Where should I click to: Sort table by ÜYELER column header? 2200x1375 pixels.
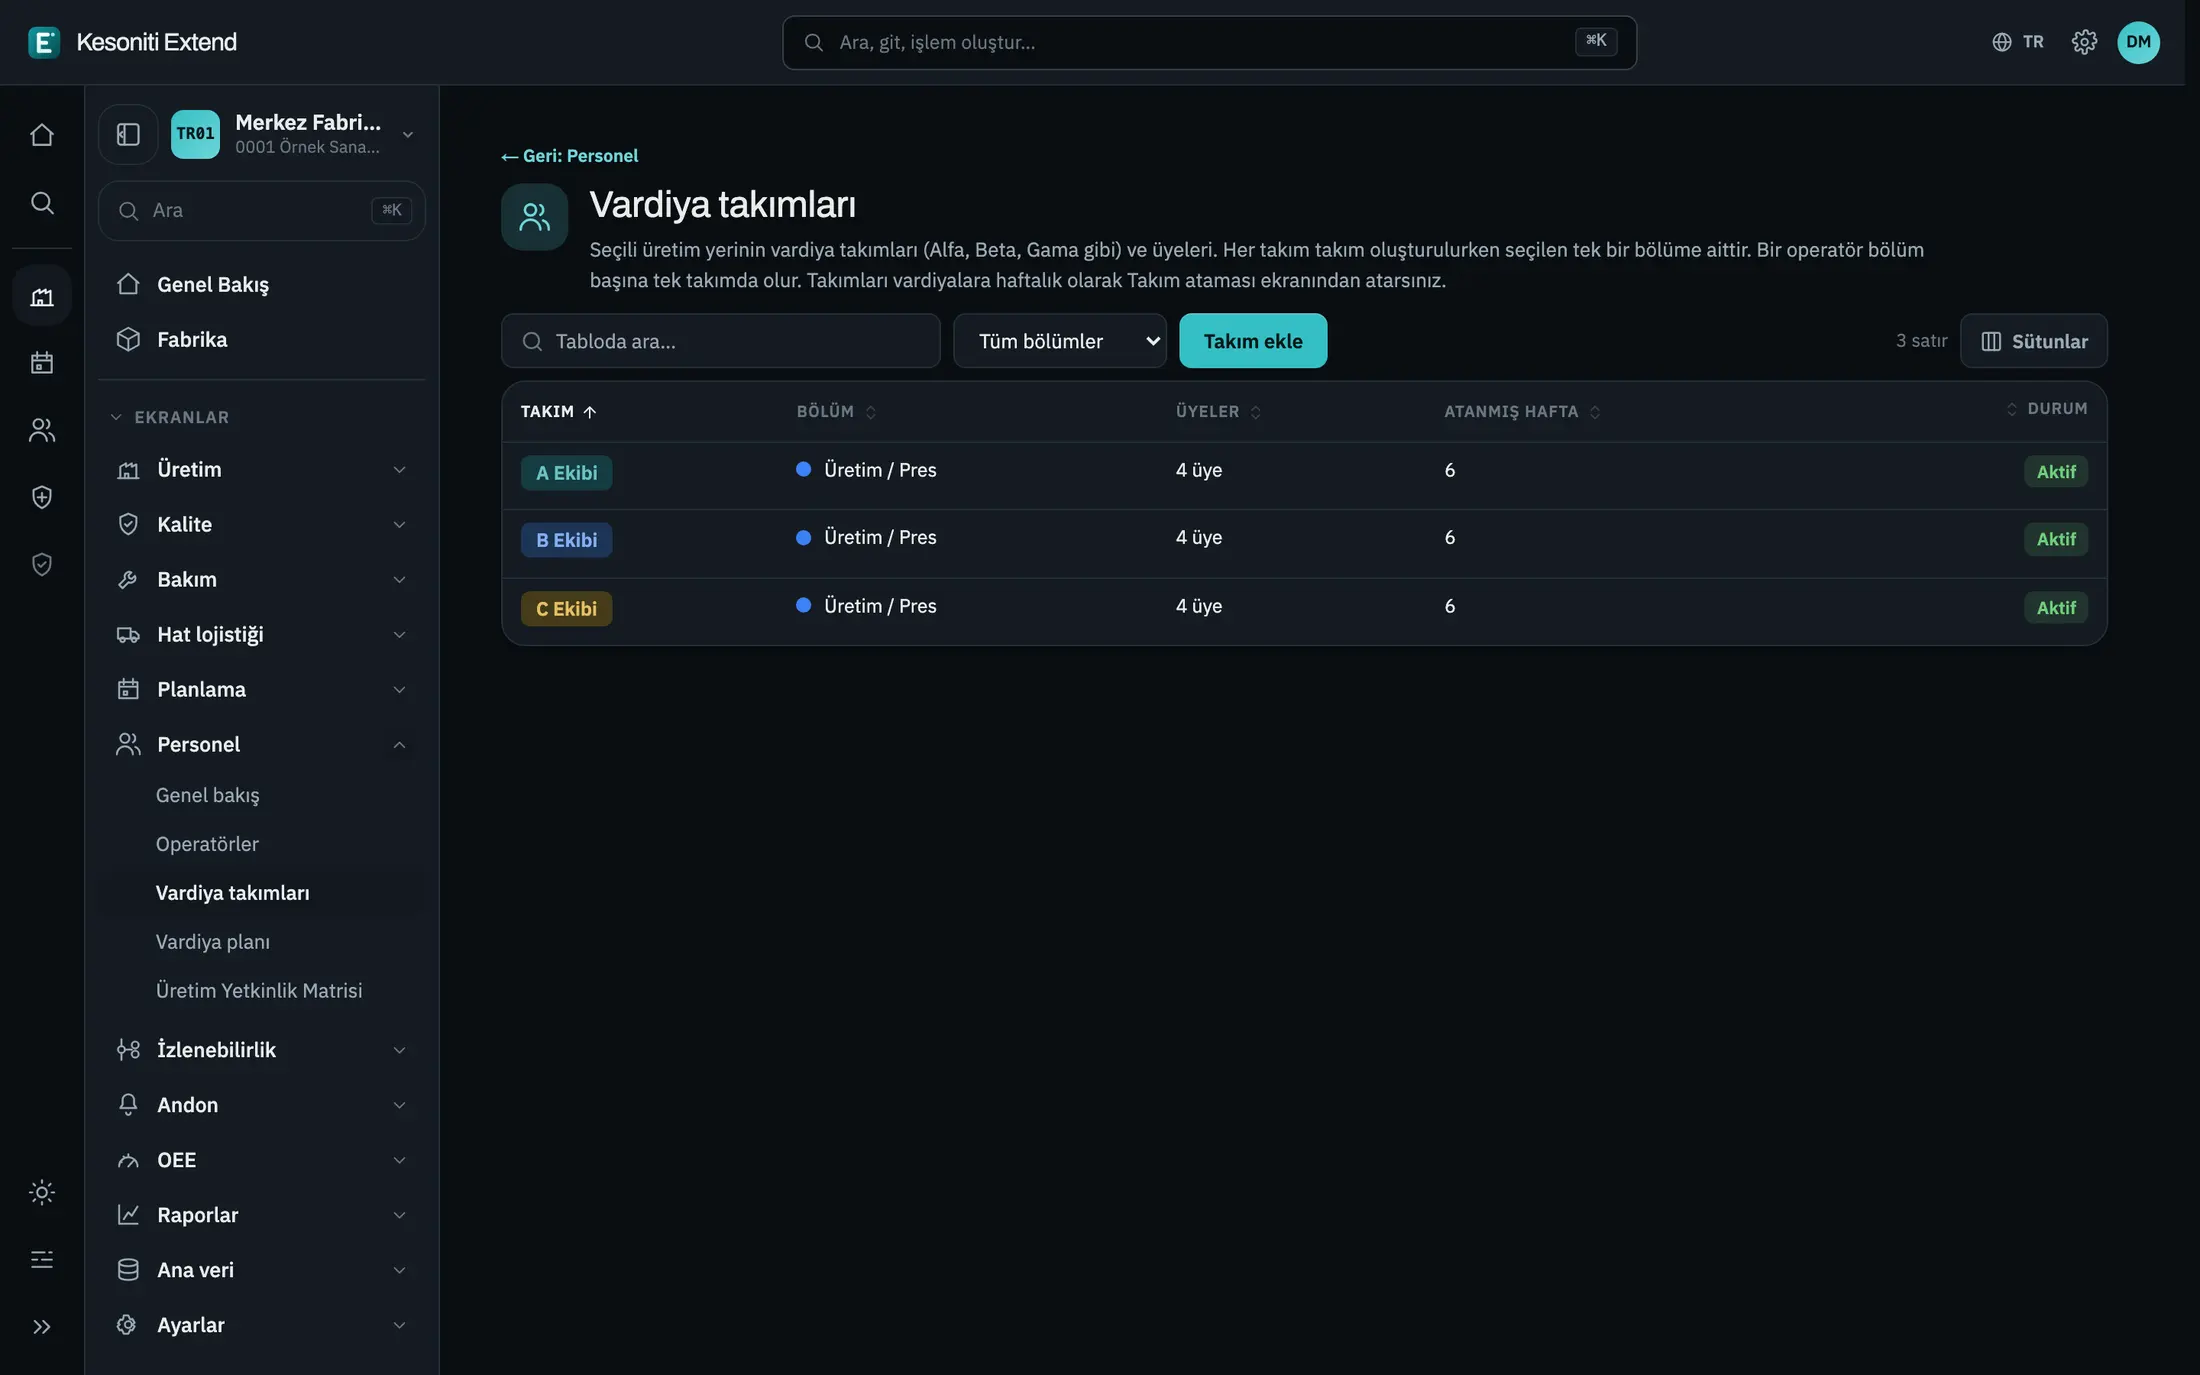1218,412
